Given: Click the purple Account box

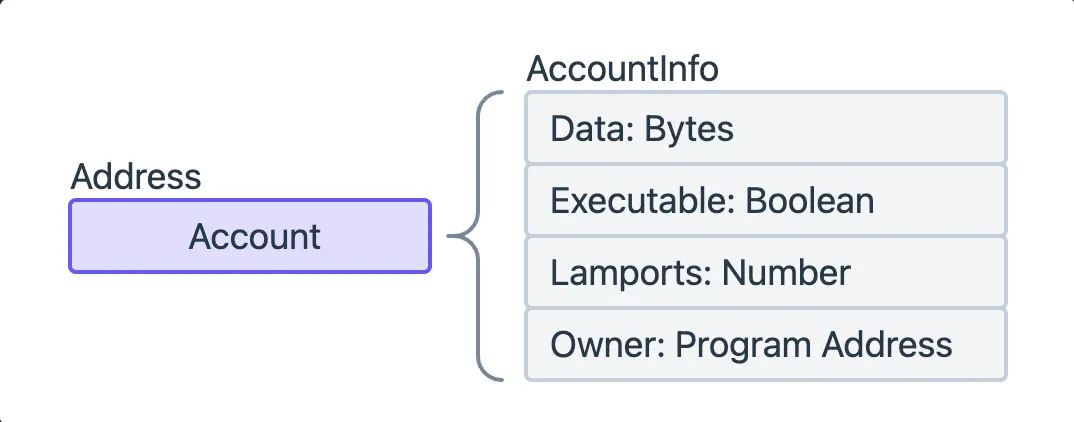Looking at the screenshot, I should pos(249,236).
